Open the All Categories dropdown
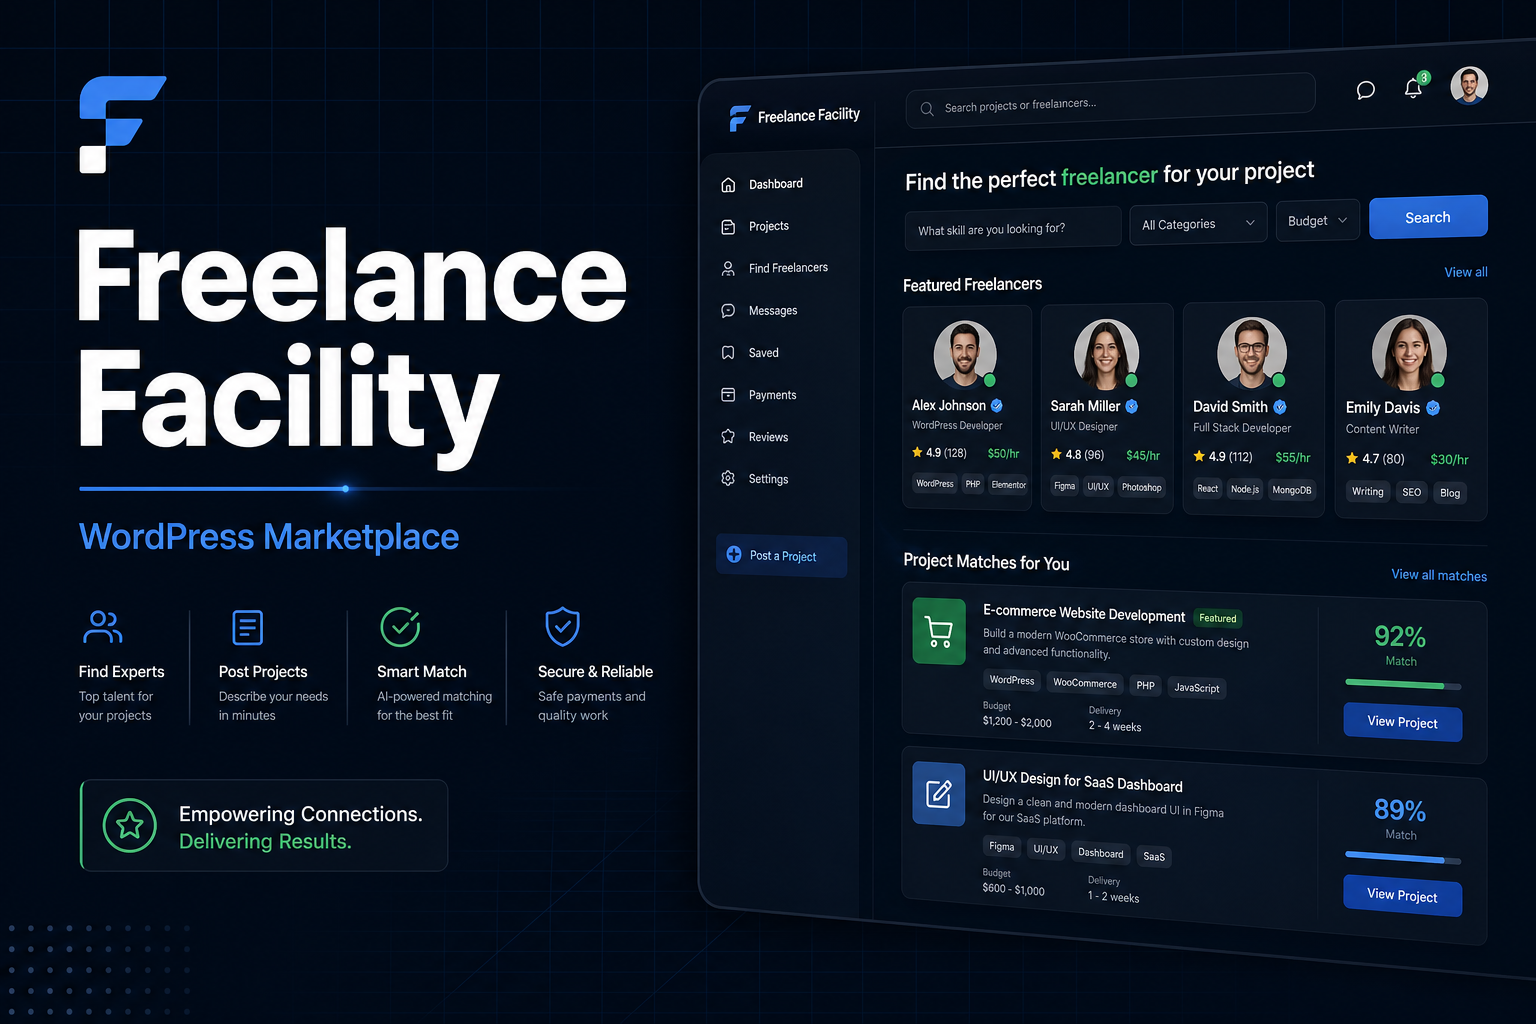The image size is (1536, 1024). click(x=1198, y=223)
